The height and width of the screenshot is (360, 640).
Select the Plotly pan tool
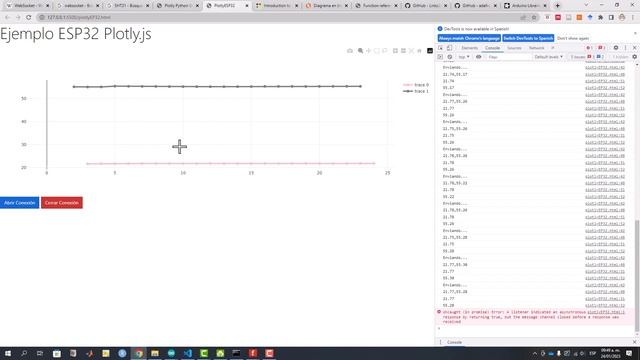pos(368,51)
